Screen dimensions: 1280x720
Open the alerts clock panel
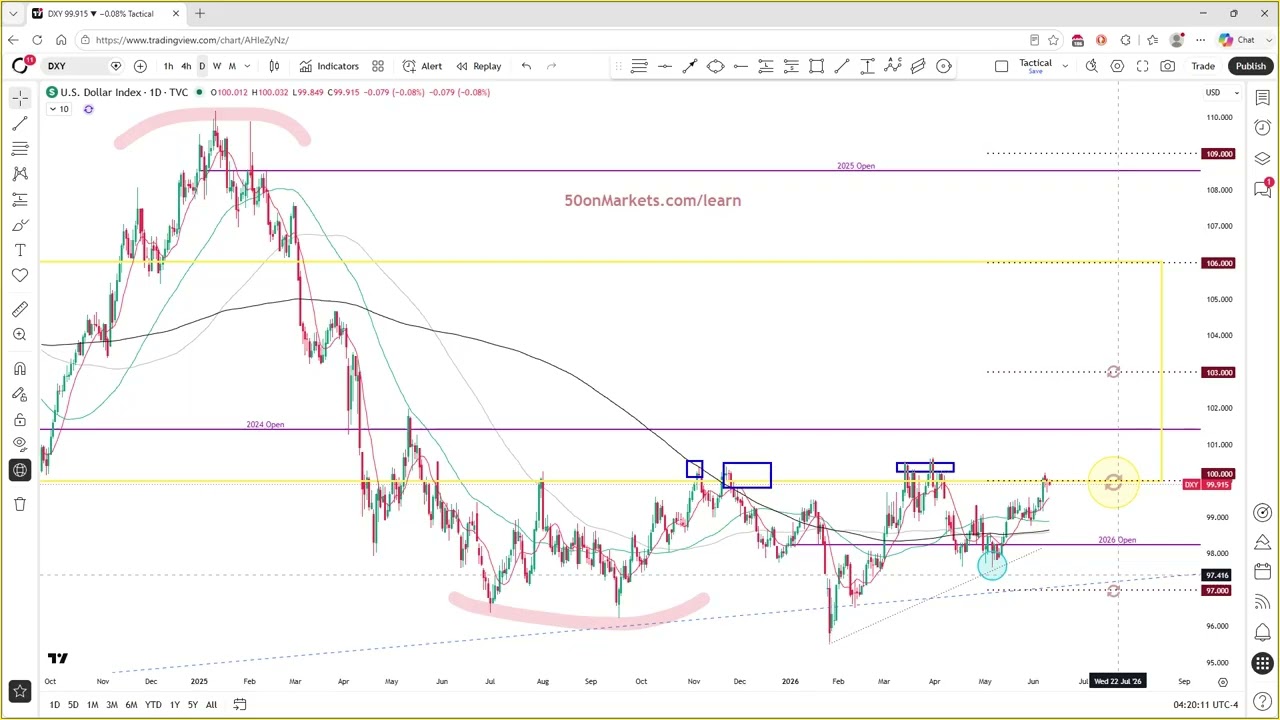1263,128
